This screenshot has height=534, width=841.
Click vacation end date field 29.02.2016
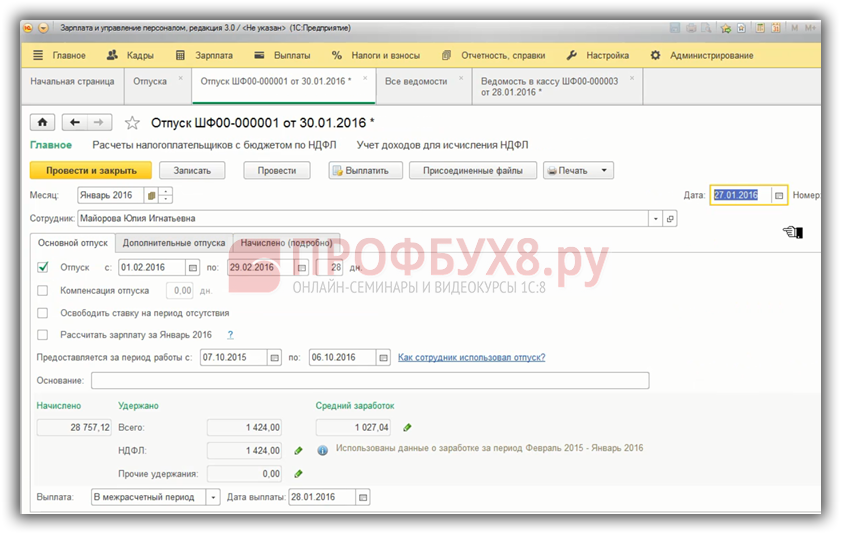(x=261, y=268)
